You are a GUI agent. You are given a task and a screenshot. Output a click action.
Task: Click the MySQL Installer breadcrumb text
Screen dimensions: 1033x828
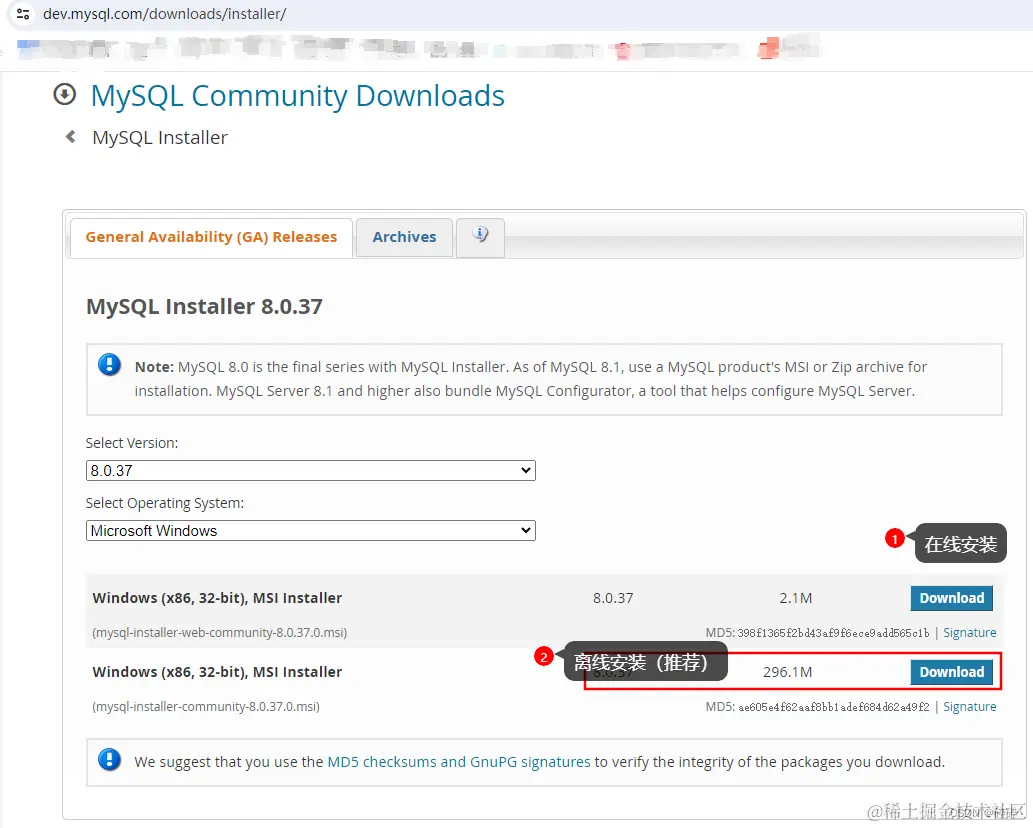click(x=160, y=138)
